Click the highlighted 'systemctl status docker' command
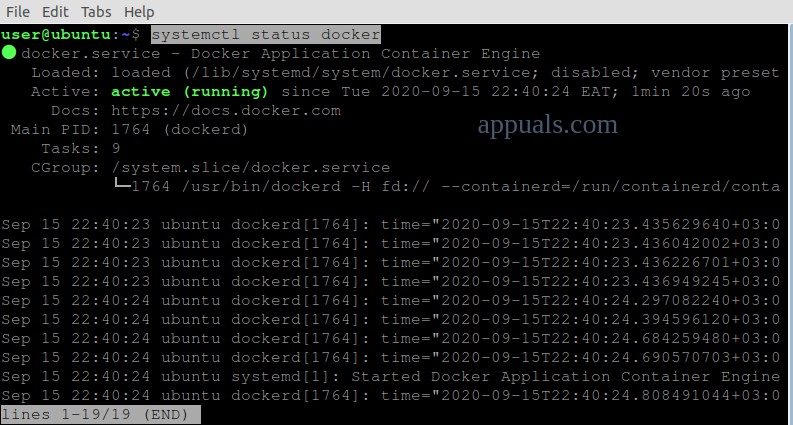 266,35
